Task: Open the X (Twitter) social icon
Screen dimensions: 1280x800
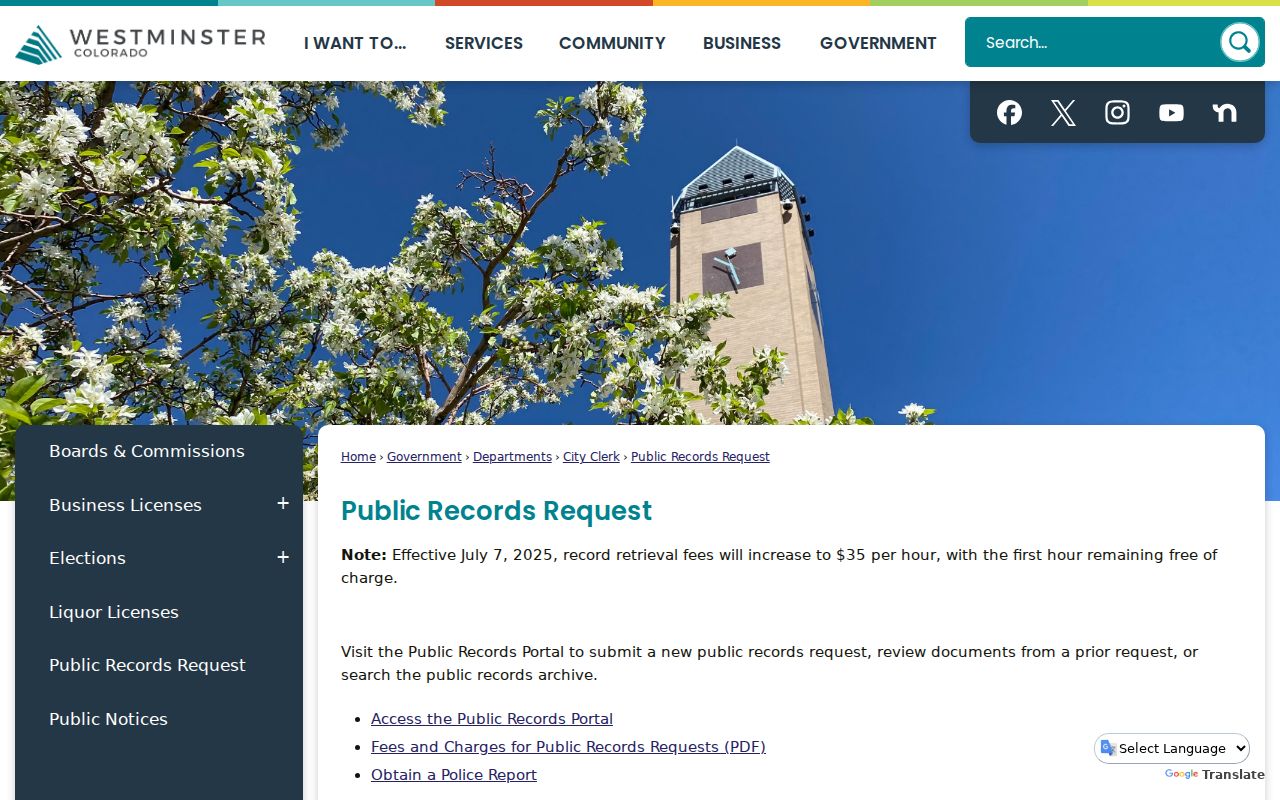Action: click(1063, 113)
